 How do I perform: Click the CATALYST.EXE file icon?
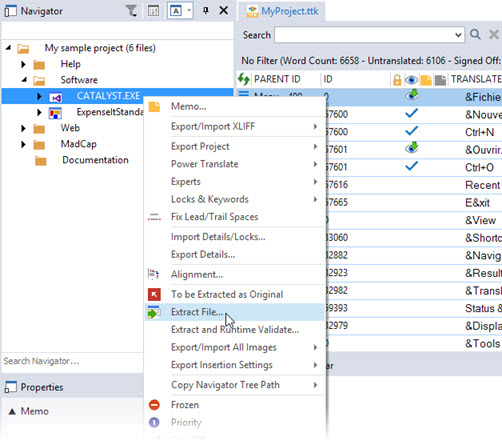(56, 97)
